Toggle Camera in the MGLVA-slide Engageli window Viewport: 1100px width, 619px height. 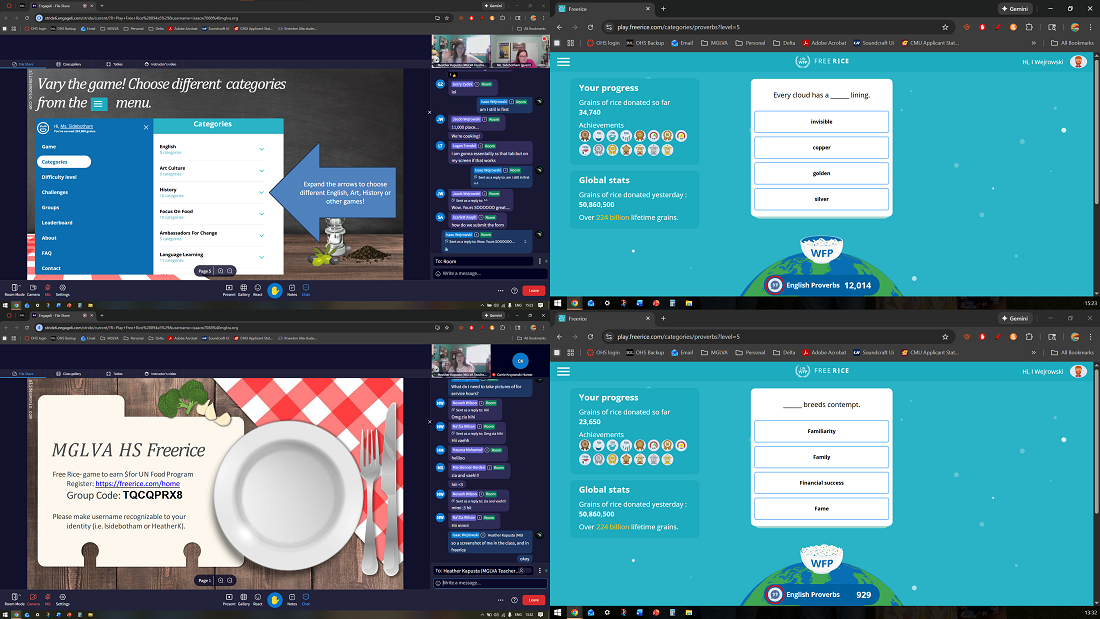(33, 599)
